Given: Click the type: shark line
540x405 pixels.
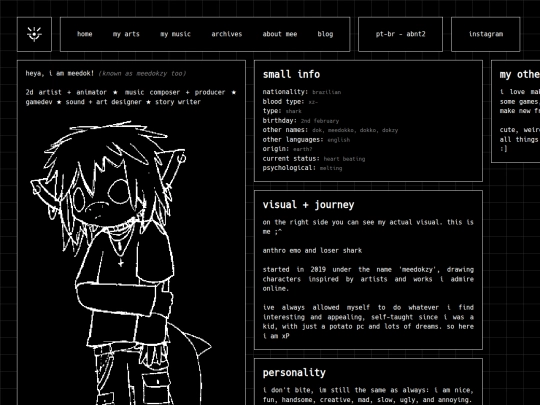Looking at the screenshot, I should 282,111.
